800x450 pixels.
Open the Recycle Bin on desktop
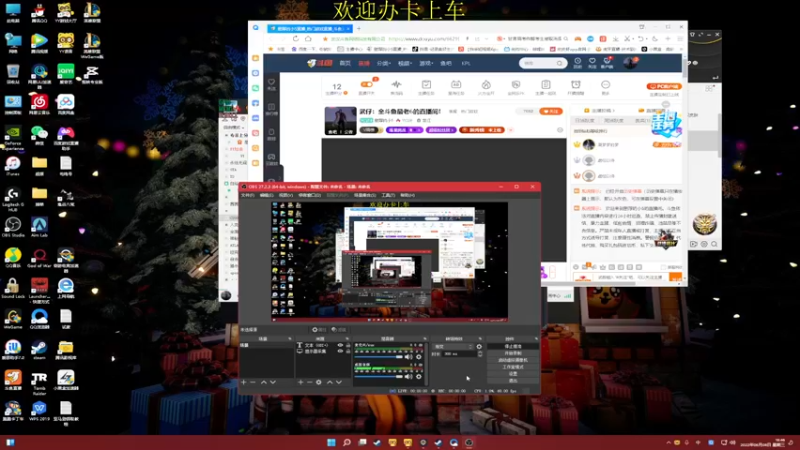coord(13,74)
